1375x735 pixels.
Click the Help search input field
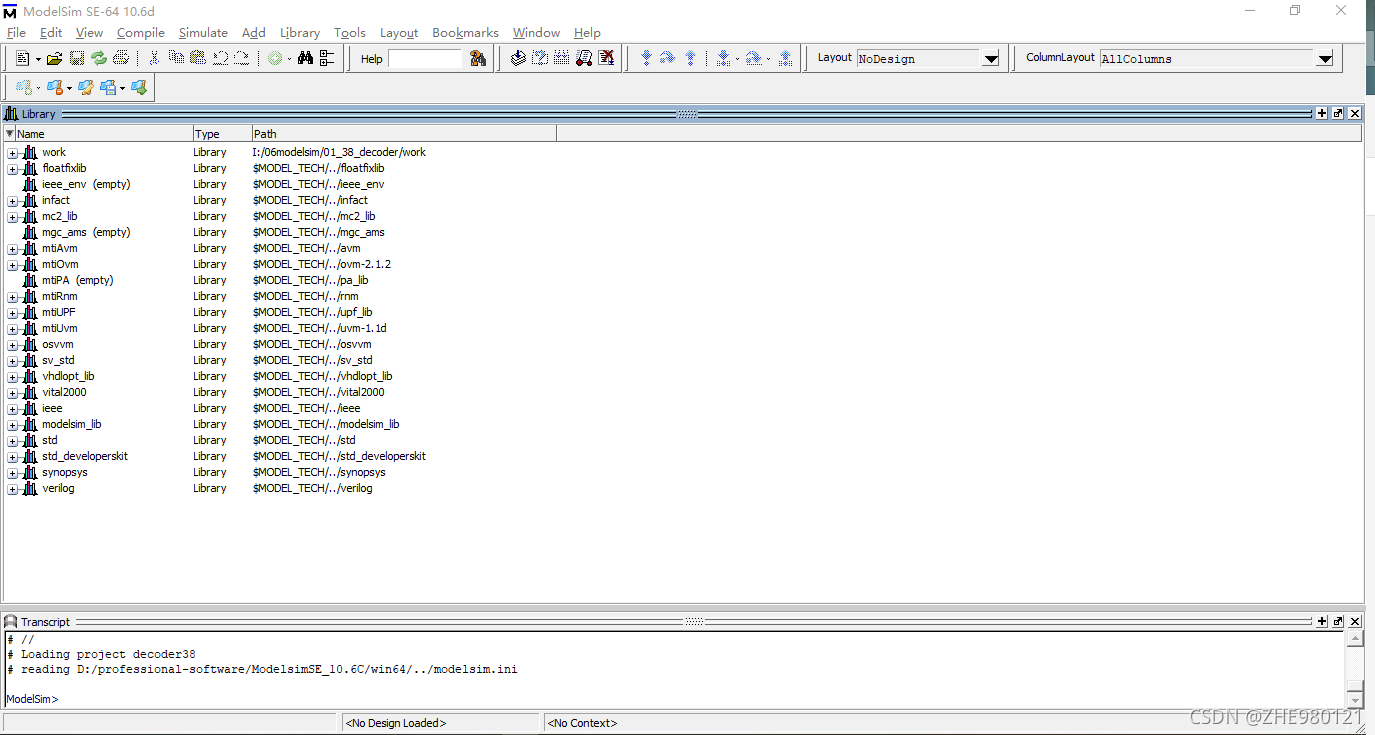pos(425,59)
